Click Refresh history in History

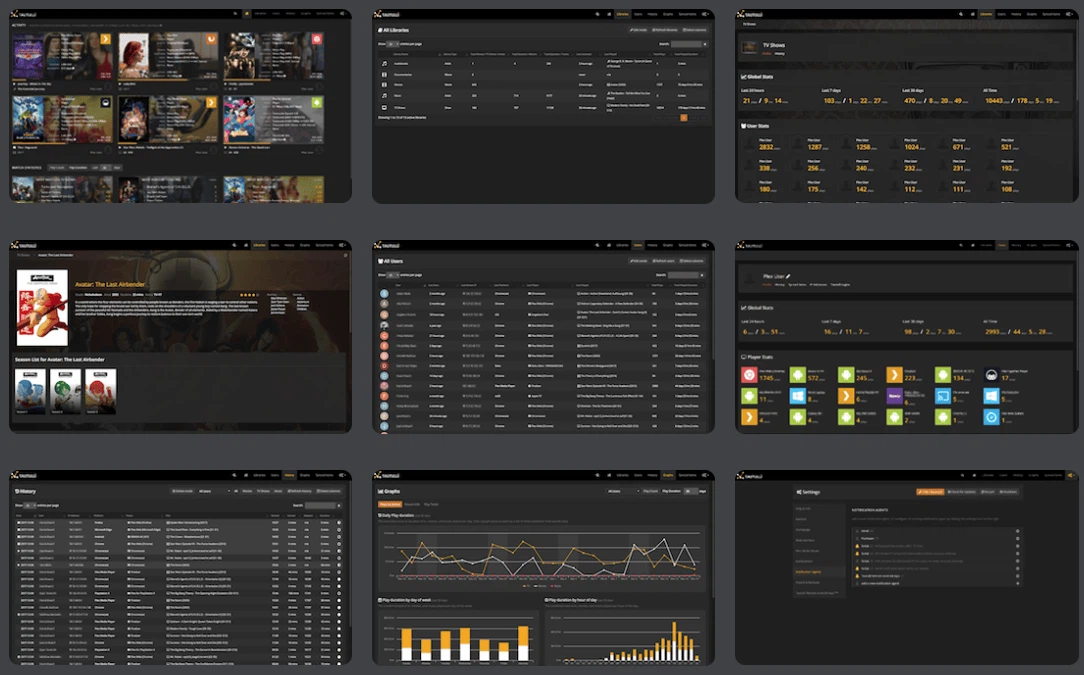[x=300, y=491]
